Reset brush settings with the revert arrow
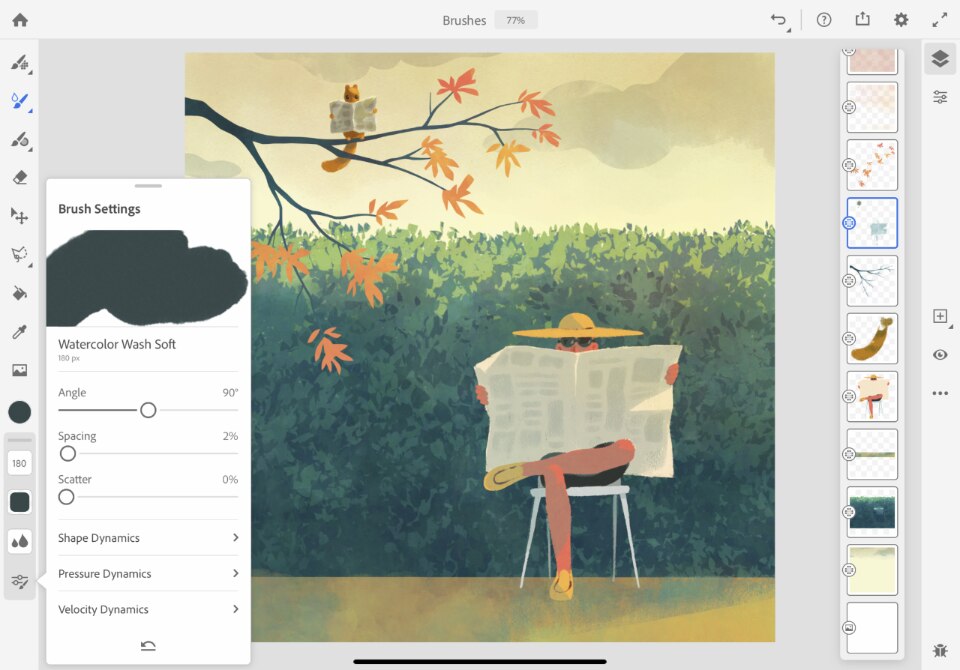Viewport: 960px width, 670px height. tap(148, 646)
